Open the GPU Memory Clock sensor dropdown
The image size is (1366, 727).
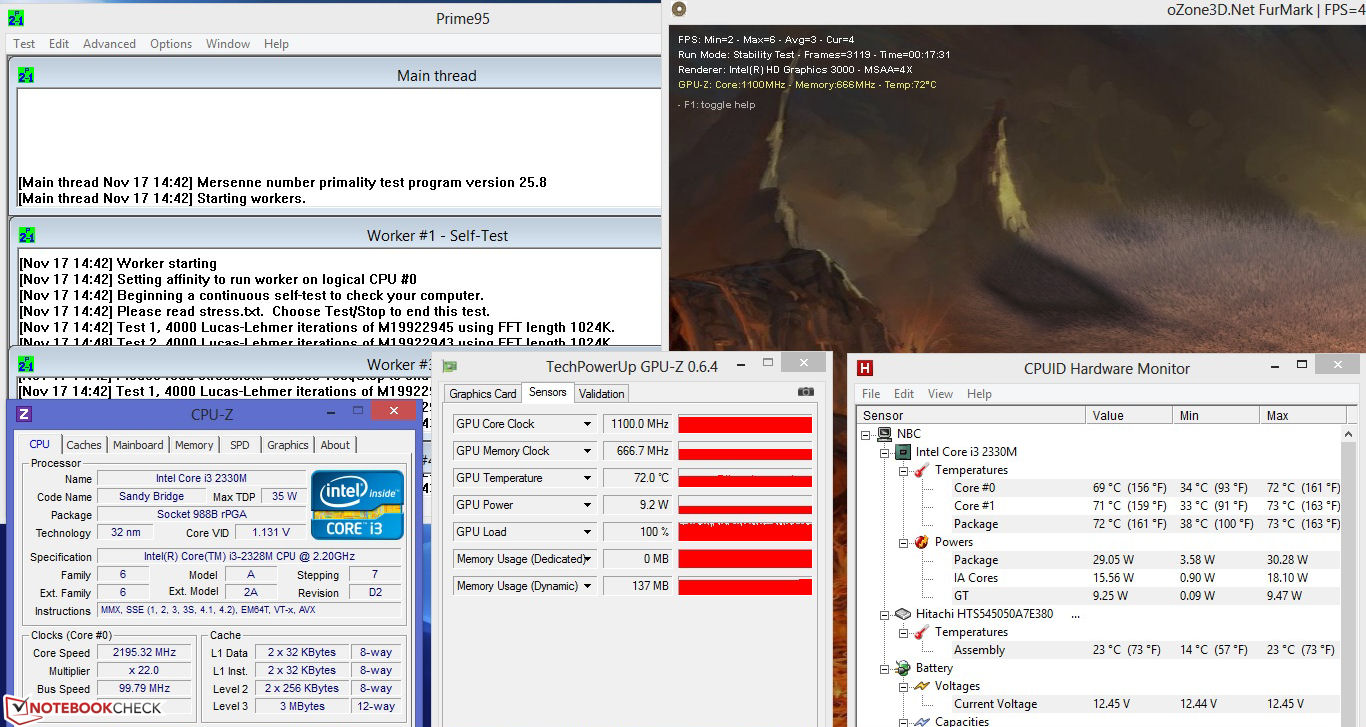(588, 451)
